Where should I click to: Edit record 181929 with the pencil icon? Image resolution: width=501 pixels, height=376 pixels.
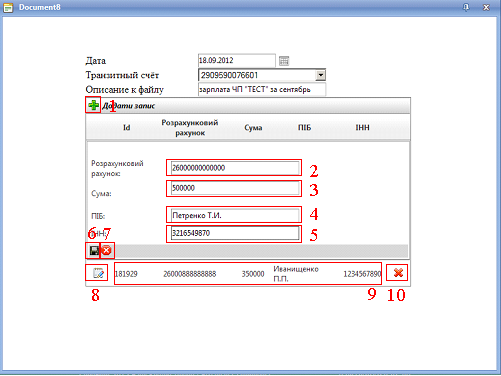[x=98, y=273]
